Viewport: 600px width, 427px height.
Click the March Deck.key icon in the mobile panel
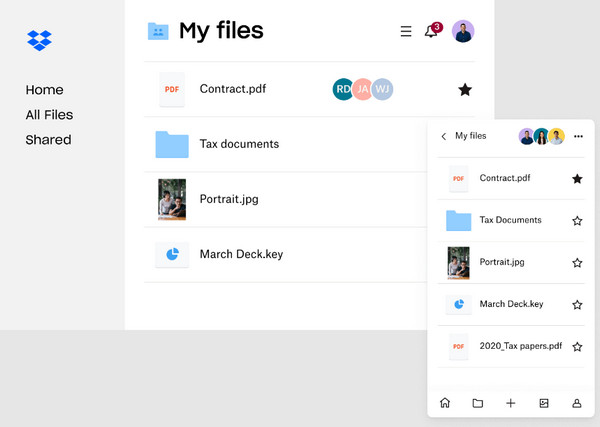tap(458, 305)
